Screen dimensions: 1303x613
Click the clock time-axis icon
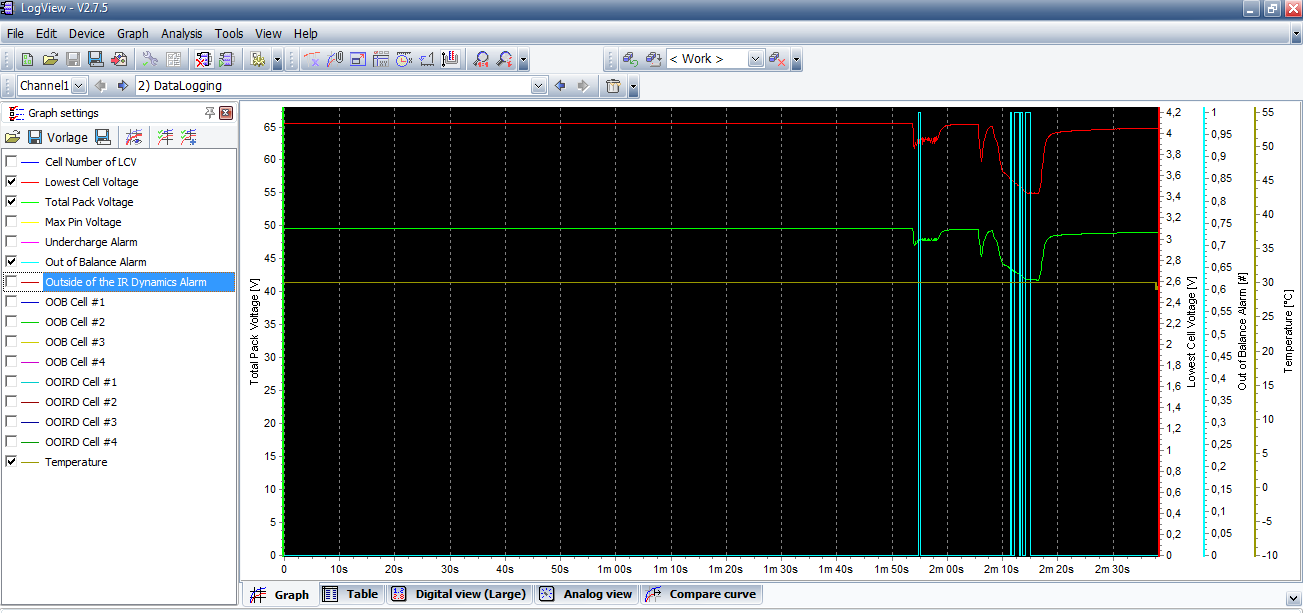pyautogui.click(x=403, y=59)
